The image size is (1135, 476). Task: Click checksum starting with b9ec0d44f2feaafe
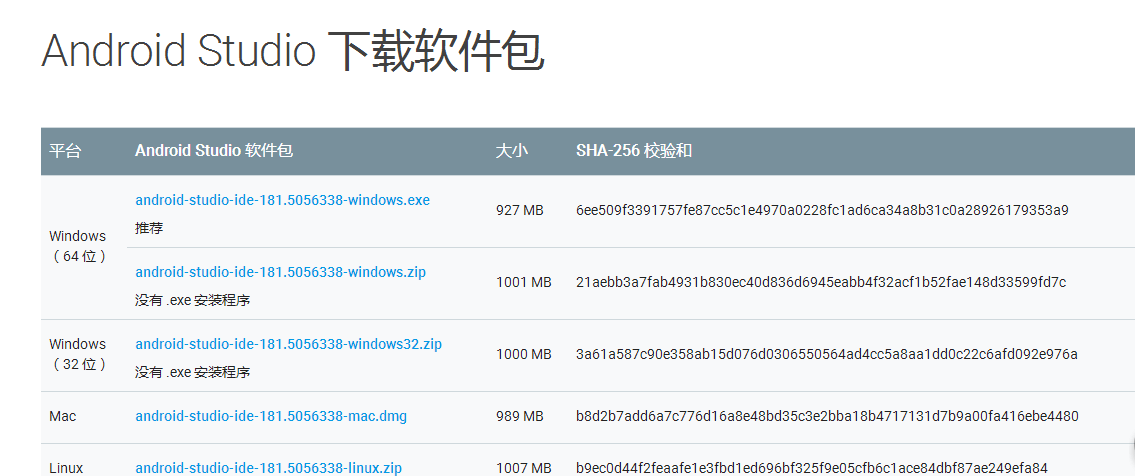click(x=811, y=468)
